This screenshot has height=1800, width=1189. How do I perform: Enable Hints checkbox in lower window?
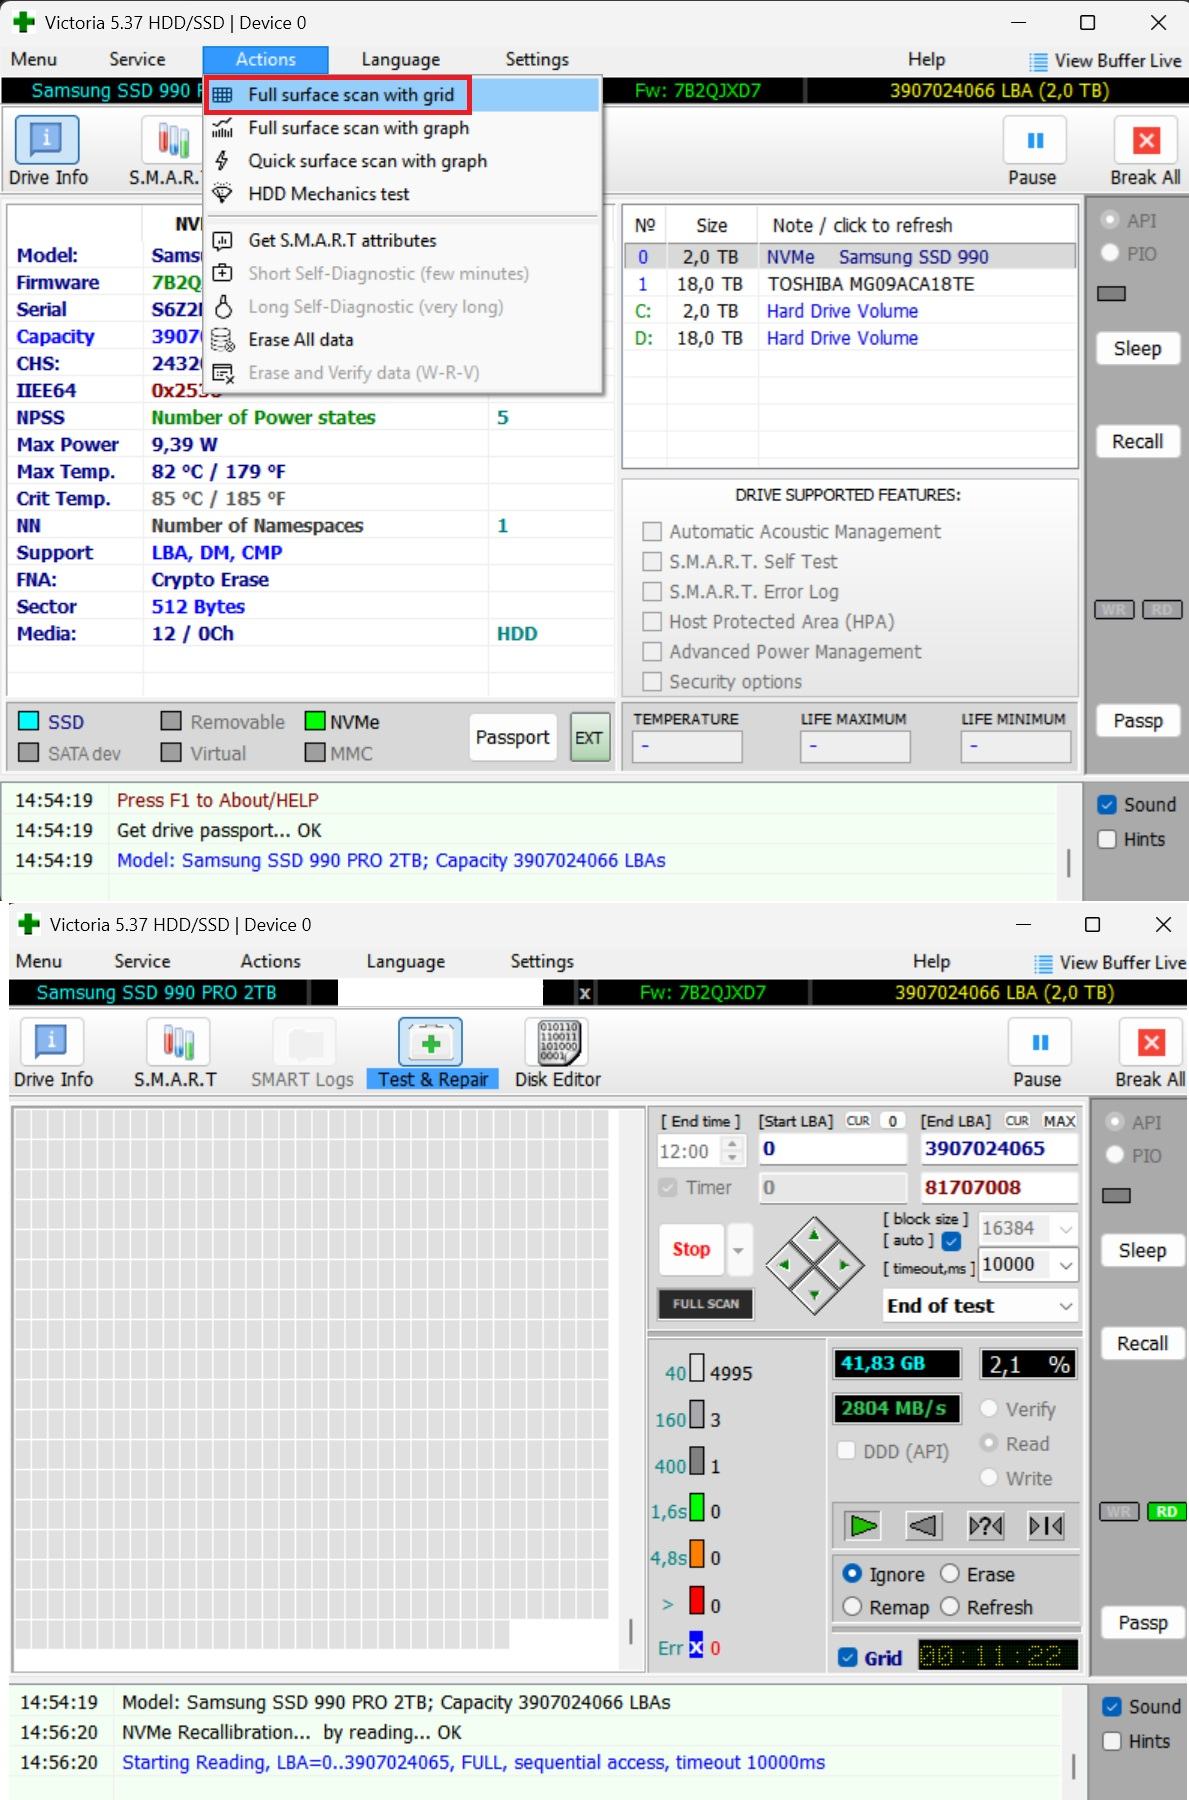pos(1111,1741)
